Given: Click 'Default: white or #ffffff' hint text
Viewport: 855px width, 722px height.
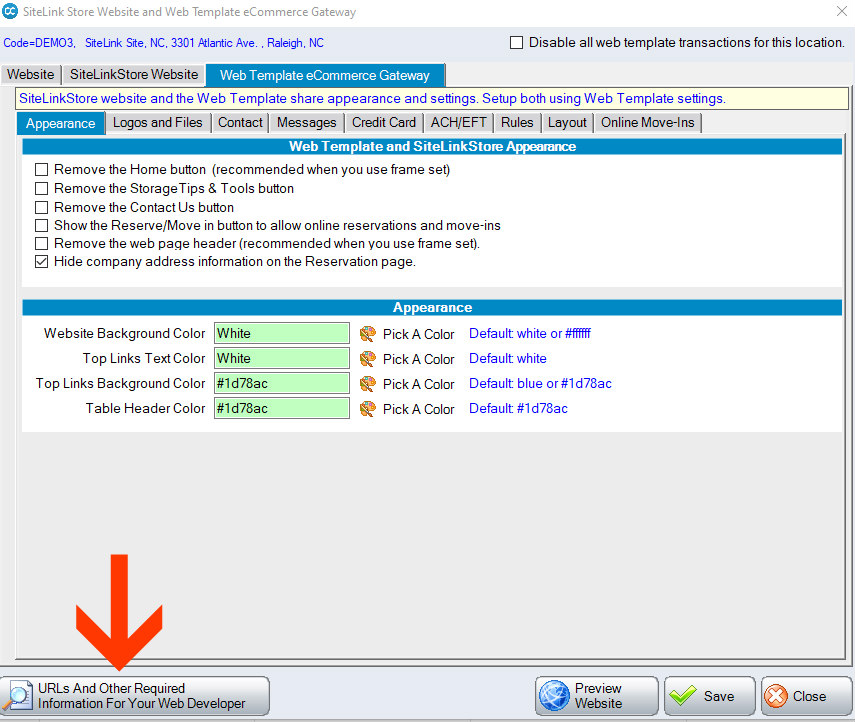Looking at the screenshot, I should tap(530, 333).
